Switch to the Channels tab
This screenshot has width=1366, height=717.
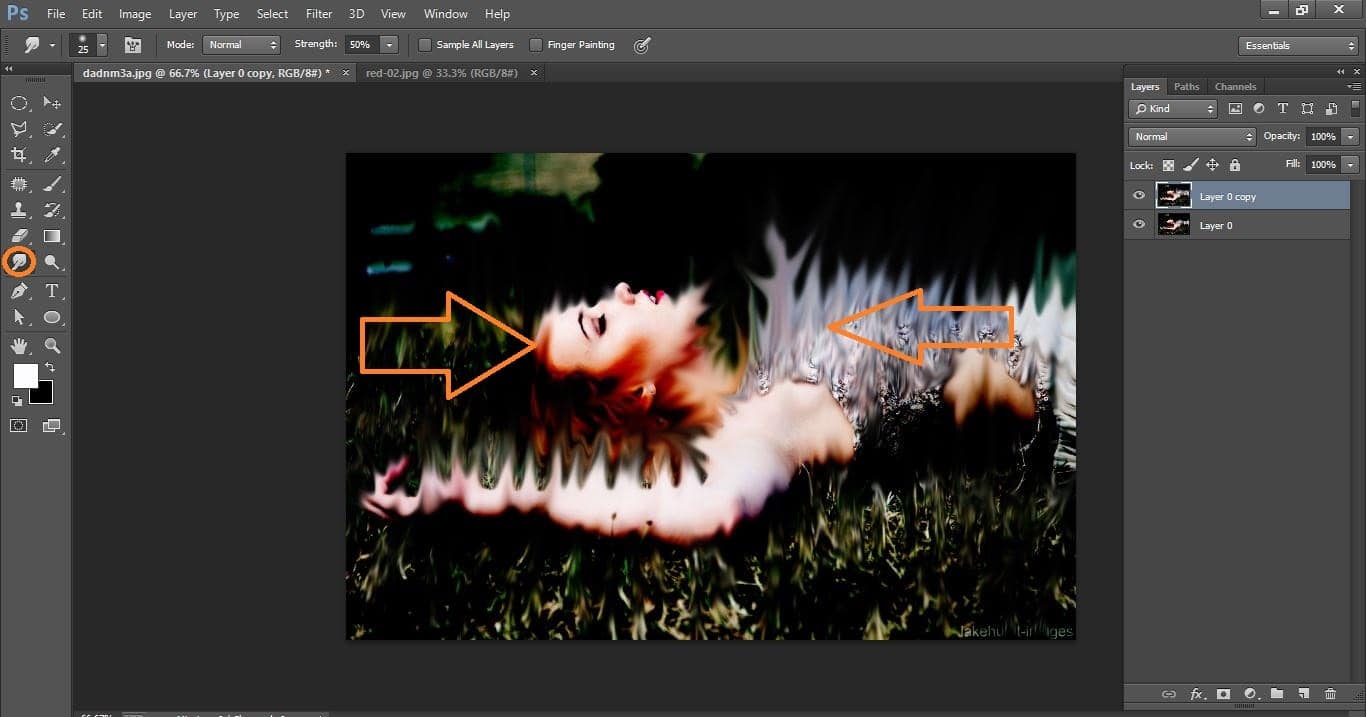pos(1235,87)
